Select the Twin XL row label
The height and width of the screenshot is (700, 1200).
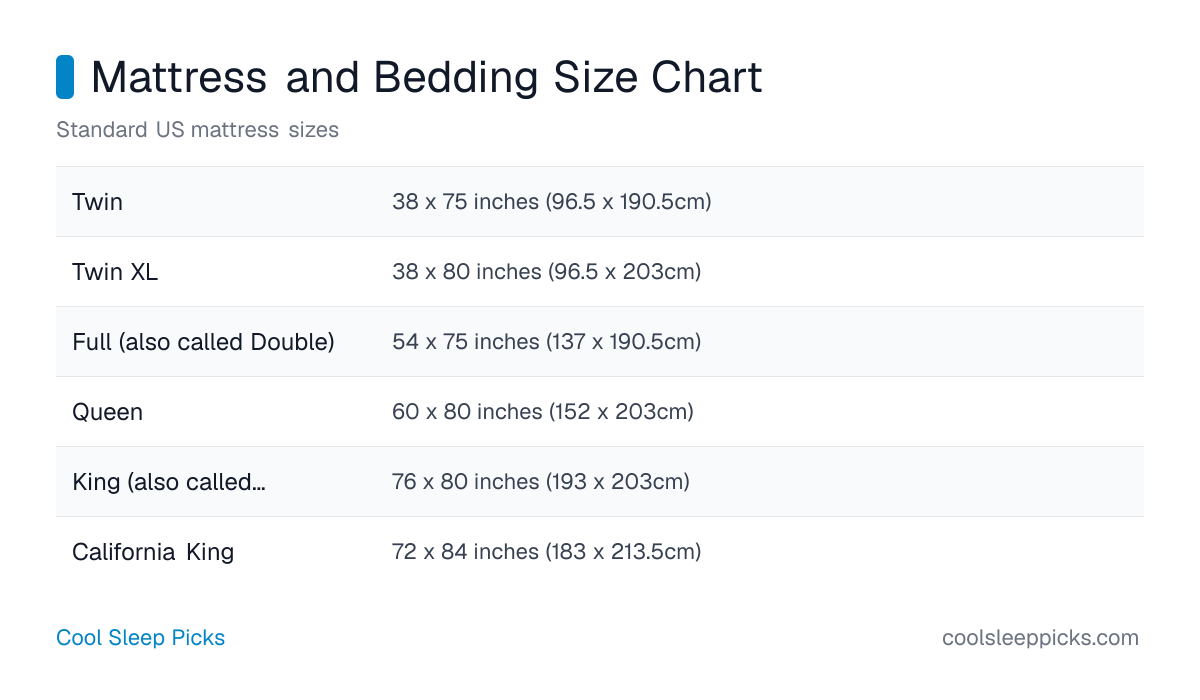tap(115, 272)
